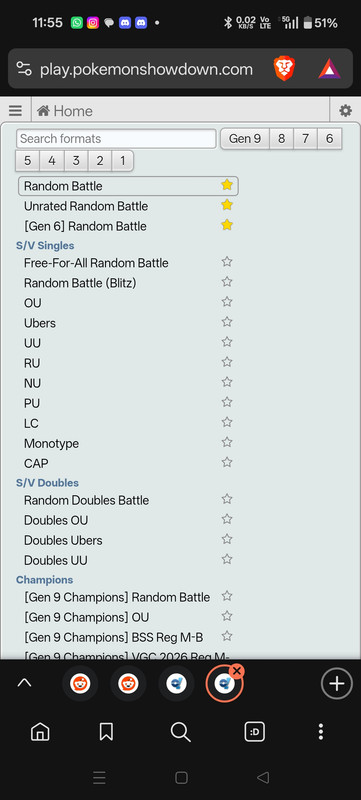This screenshot has width=361, height=800.
Task: Choose the Monotype format
Action: tap(51, 443)
